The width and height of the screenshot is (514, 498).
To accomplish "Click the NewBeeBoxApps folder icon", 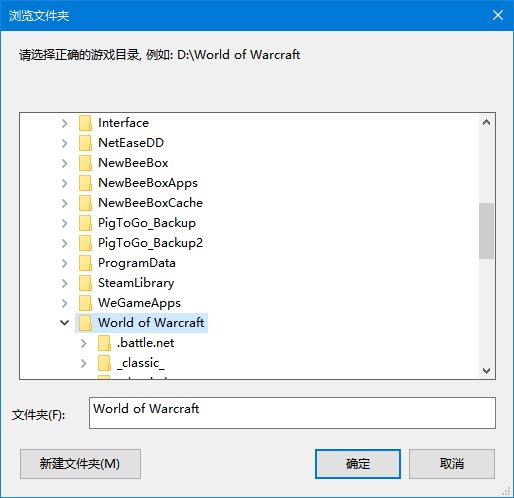I will [x=85, y=183].
